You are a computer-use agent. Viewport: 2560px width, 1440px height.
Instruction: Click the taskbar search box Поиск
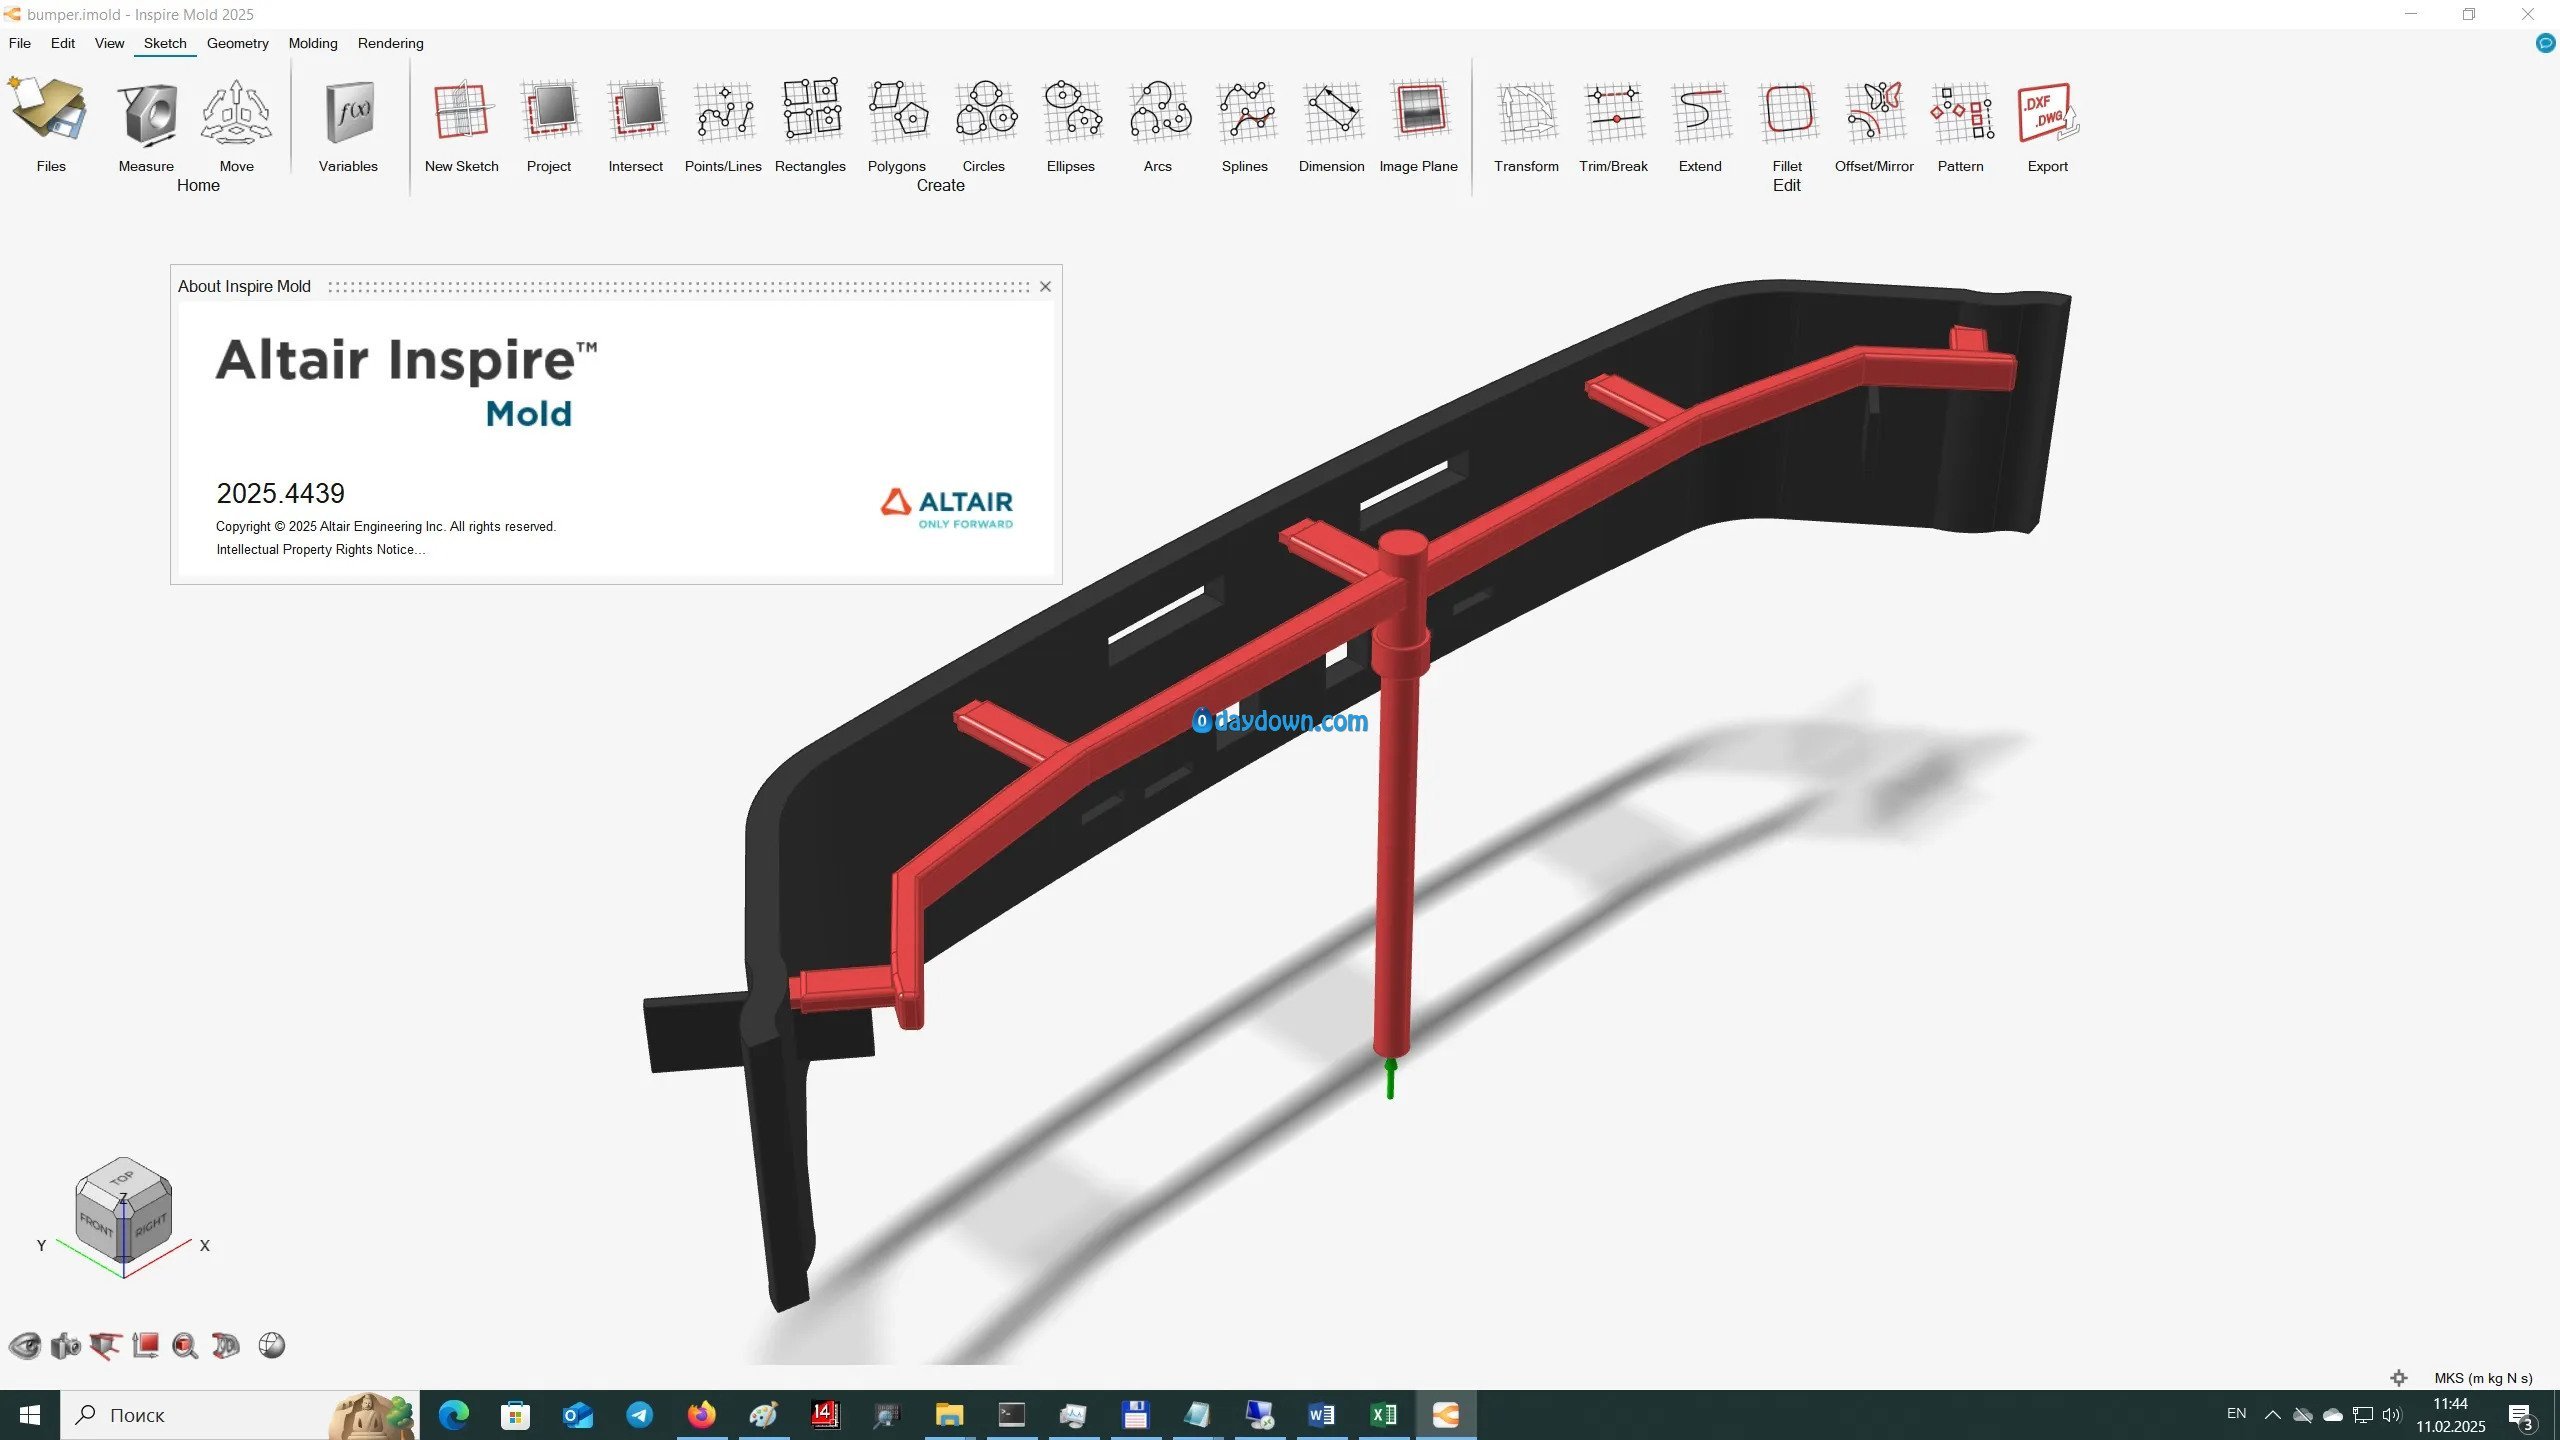[x=240, y=1415]
